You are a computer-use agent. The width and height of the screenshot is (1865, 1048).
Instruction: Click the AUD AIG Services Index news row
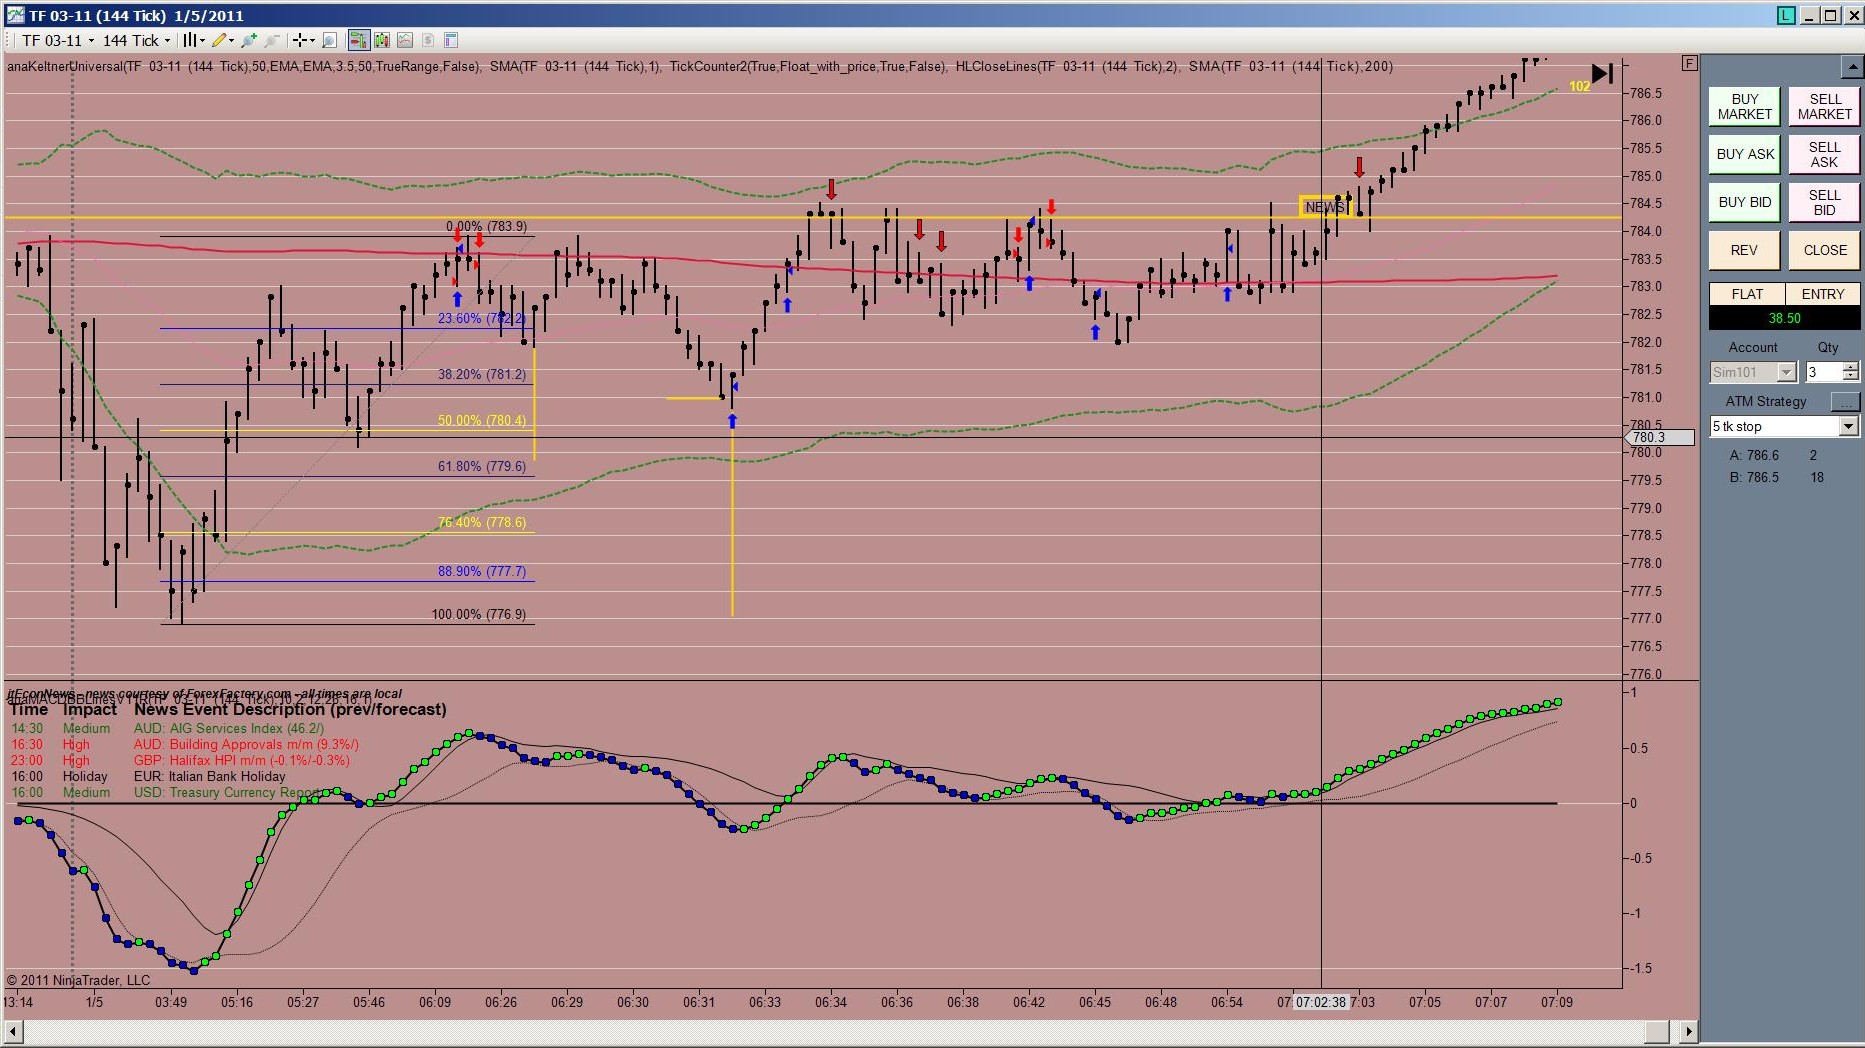(x=167, y=728)
